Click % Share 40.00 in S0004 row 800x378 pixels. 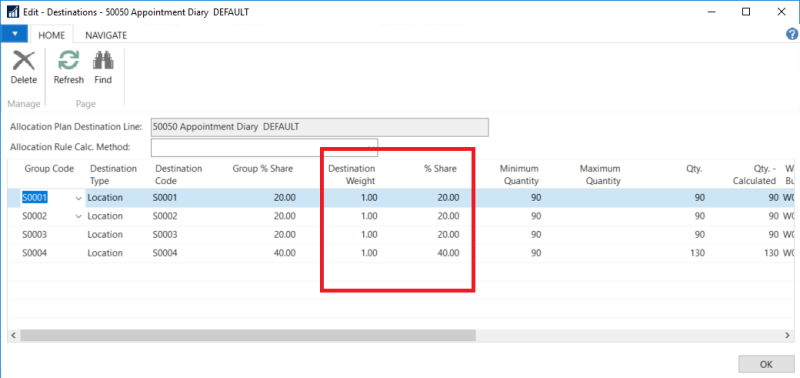448,253
